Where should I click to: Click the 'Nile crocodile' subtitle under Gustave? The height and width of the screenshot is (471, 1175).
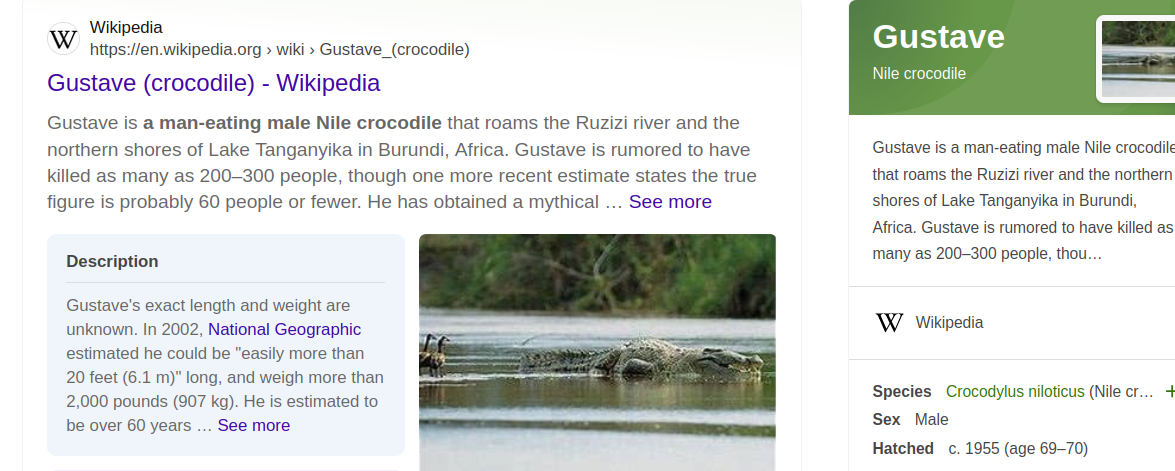click(919, 74)
